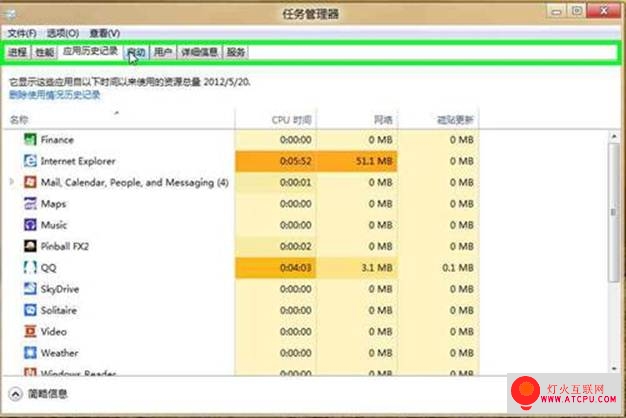The image size is (626, 418).
Task: Select the Video row name
Action: click(53, 332)
